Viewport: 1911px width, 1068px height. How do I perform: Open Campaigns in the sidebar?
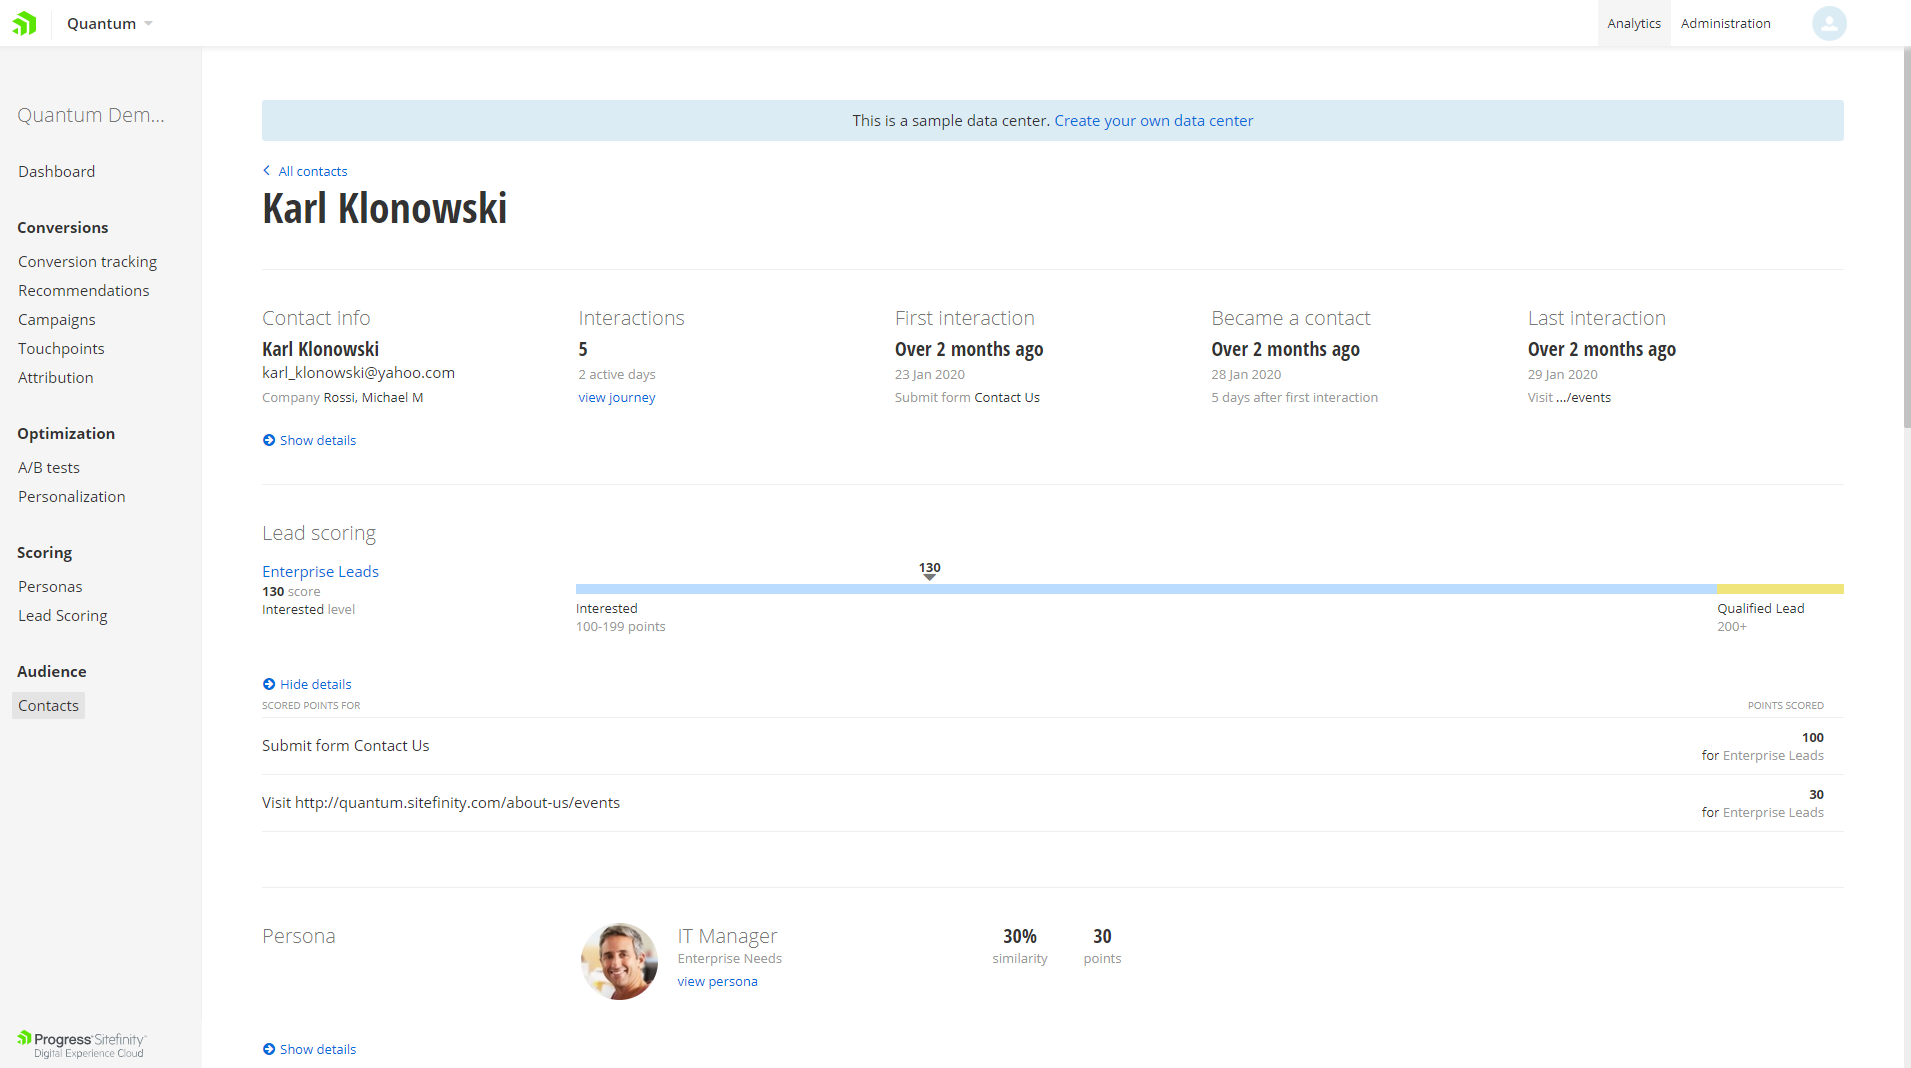[57, 320]
